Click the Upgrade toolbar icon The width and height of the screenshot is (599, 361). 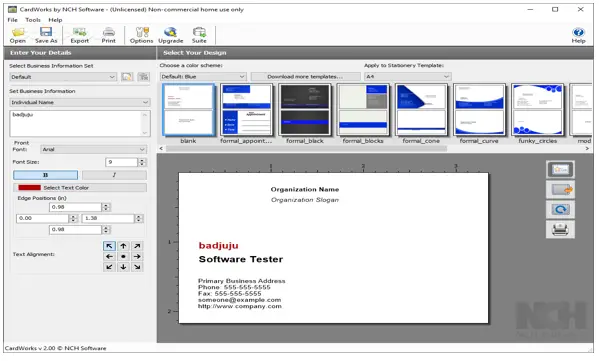pos(171,35)
